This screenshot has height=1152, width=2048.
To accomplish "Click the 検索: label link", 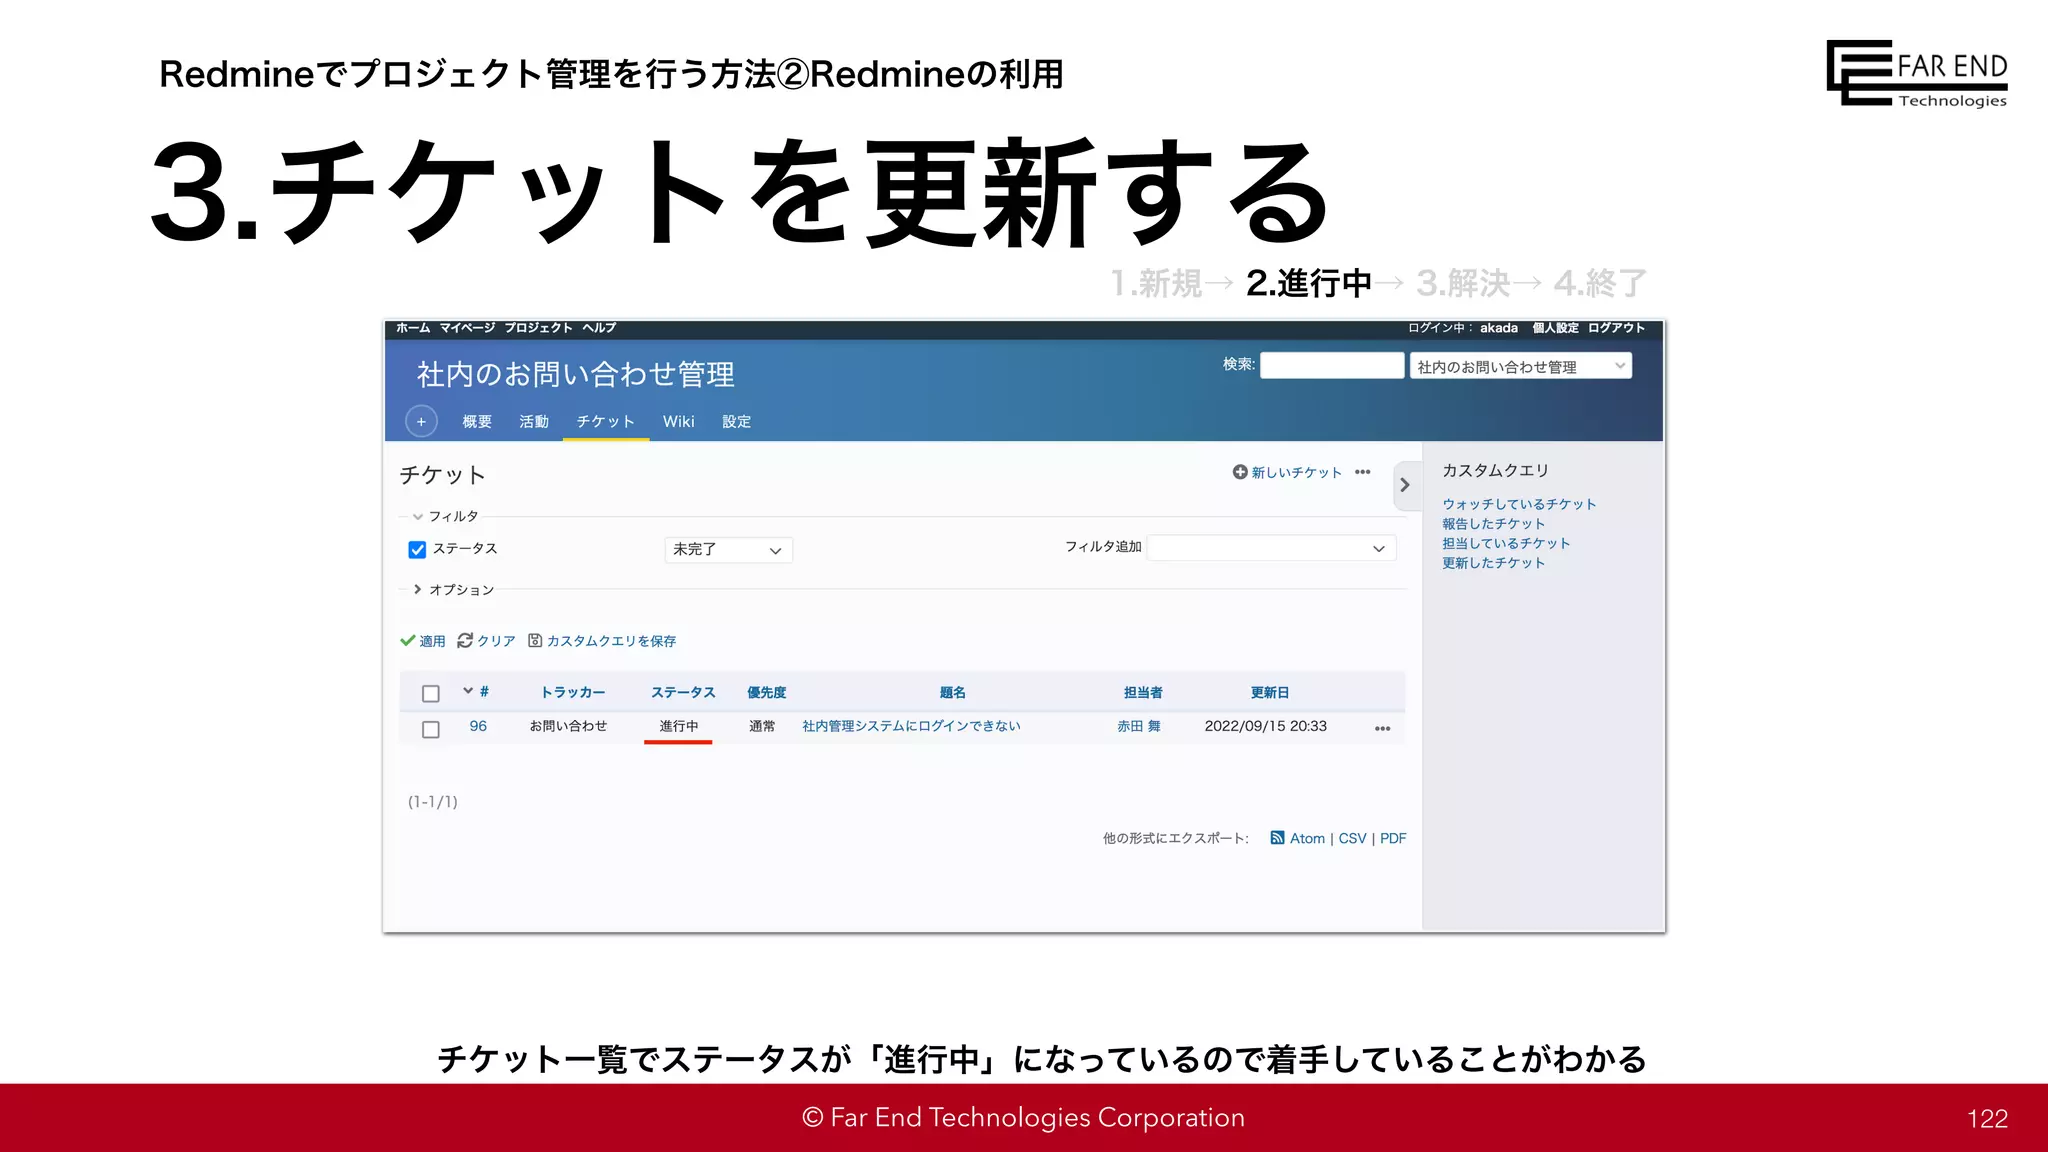I will click(x=1239, y=364).
